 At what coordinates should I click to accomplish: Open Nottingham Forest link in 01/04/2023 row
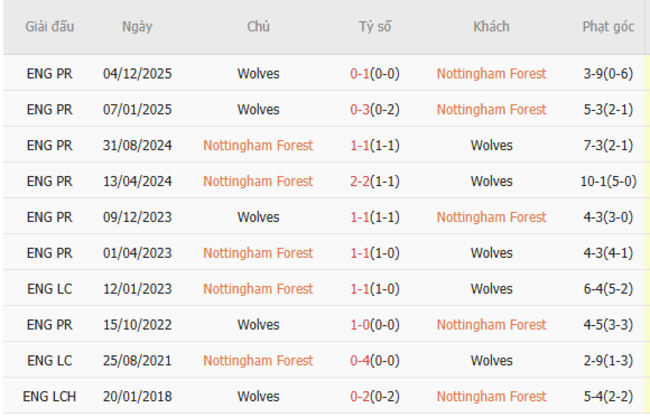[x=258, y=253]
